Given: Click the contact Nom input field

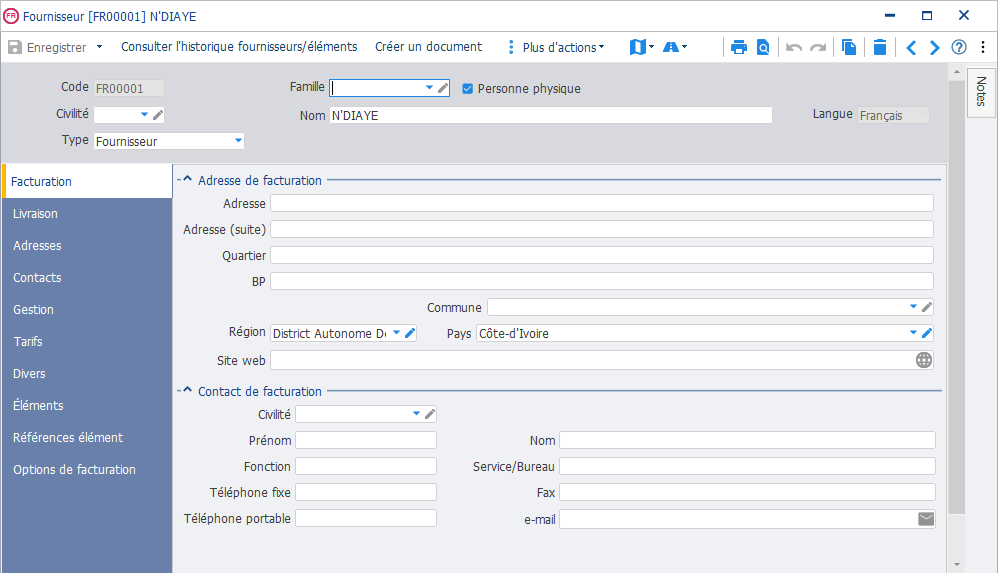Looking at the screenshot, I should [x=747, y=440].
